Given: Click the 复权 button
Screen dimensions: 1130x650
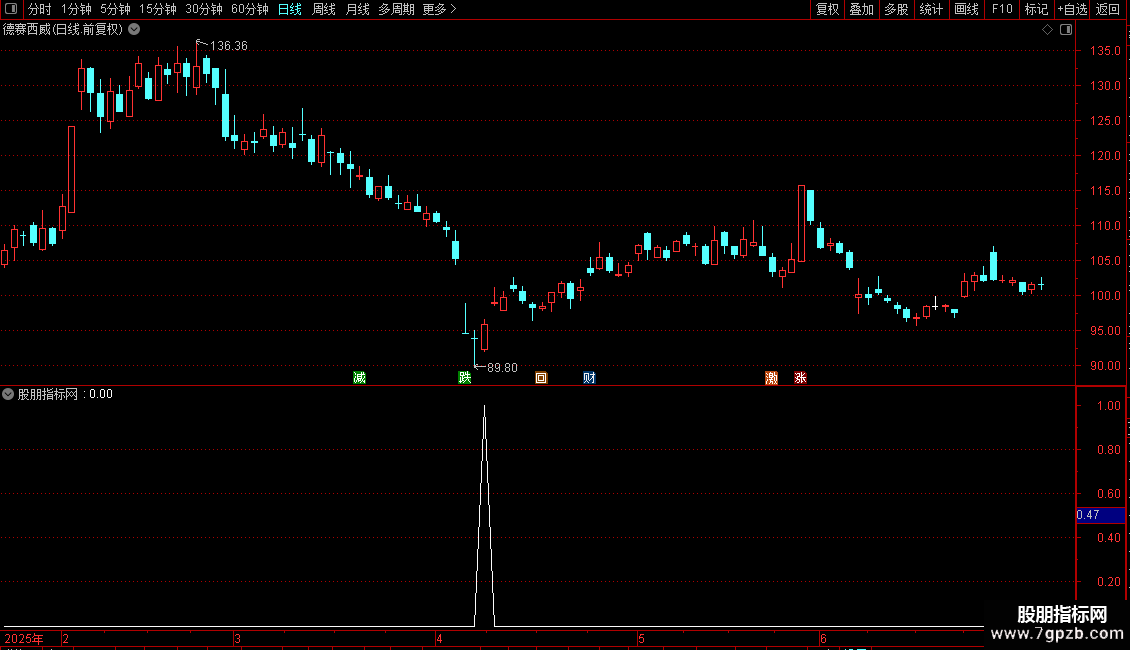Looking at the screenshot, I should pyautogui.click(x=827, y=9).
